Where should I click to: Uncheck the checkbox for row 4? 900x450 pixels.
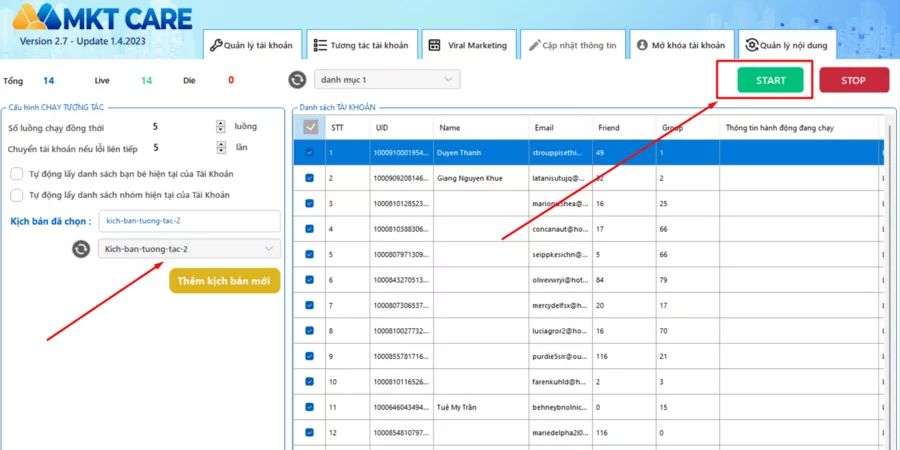pos(310,228)
